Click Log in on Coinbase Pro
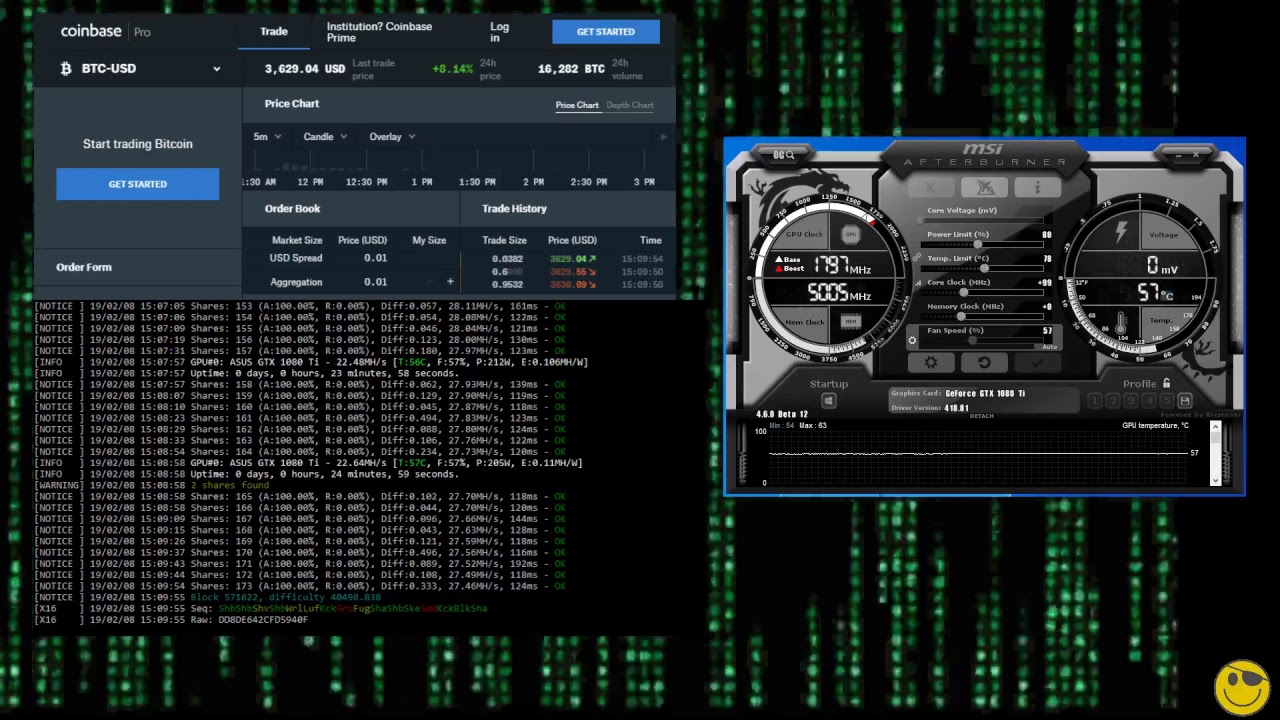 499,32
